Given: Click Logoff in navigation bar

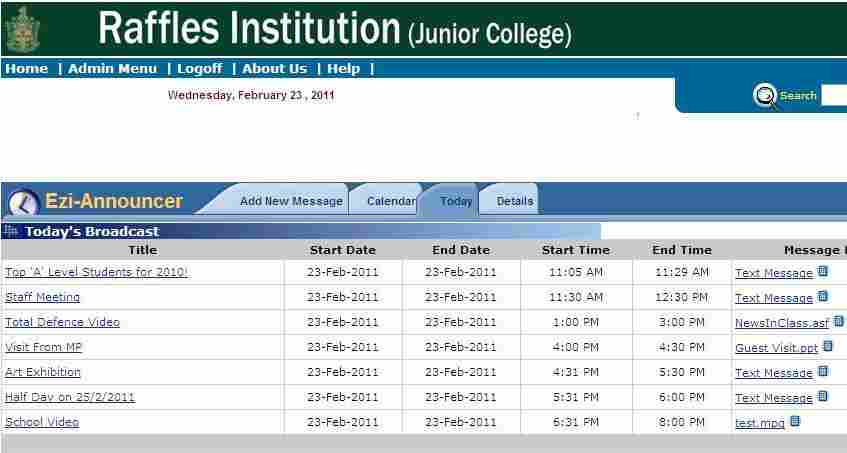Looking at the screenshot, I should pos(199,69).
